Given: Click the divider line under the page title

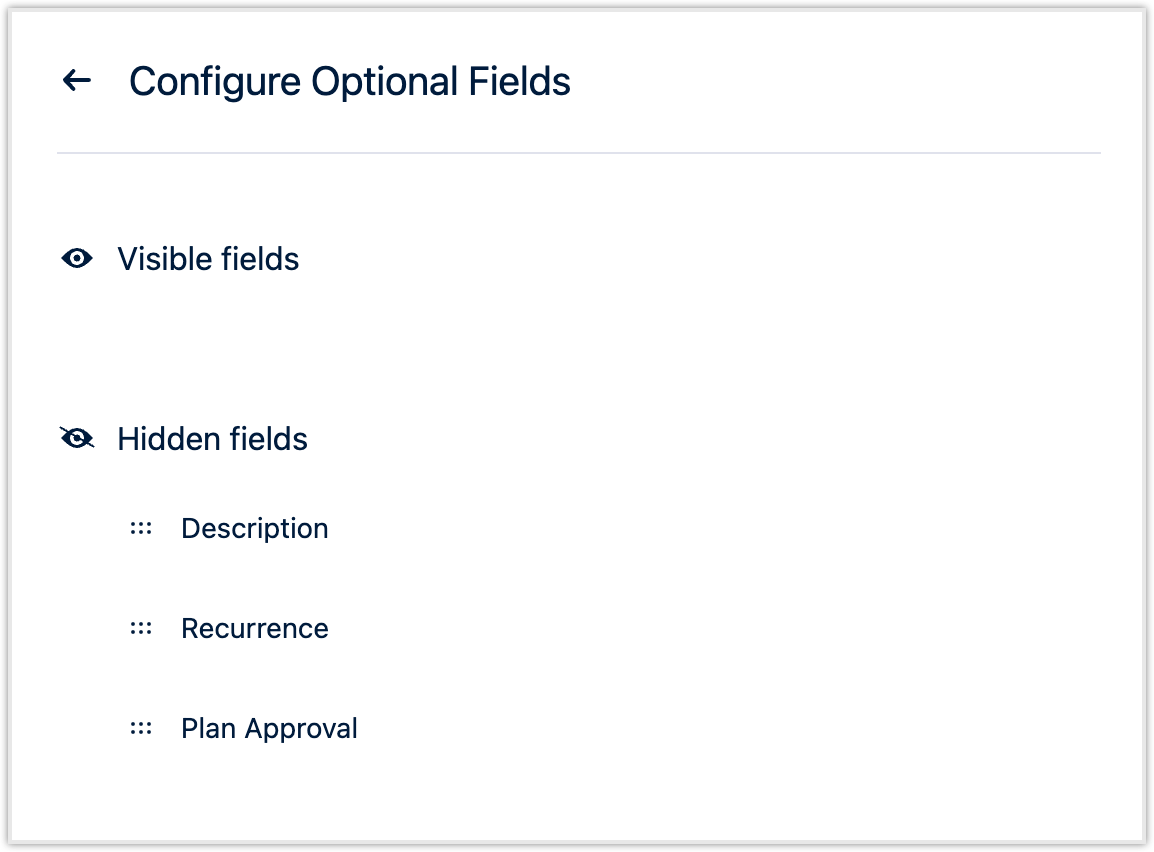Looking at the screenshot, I should [578, 153].
